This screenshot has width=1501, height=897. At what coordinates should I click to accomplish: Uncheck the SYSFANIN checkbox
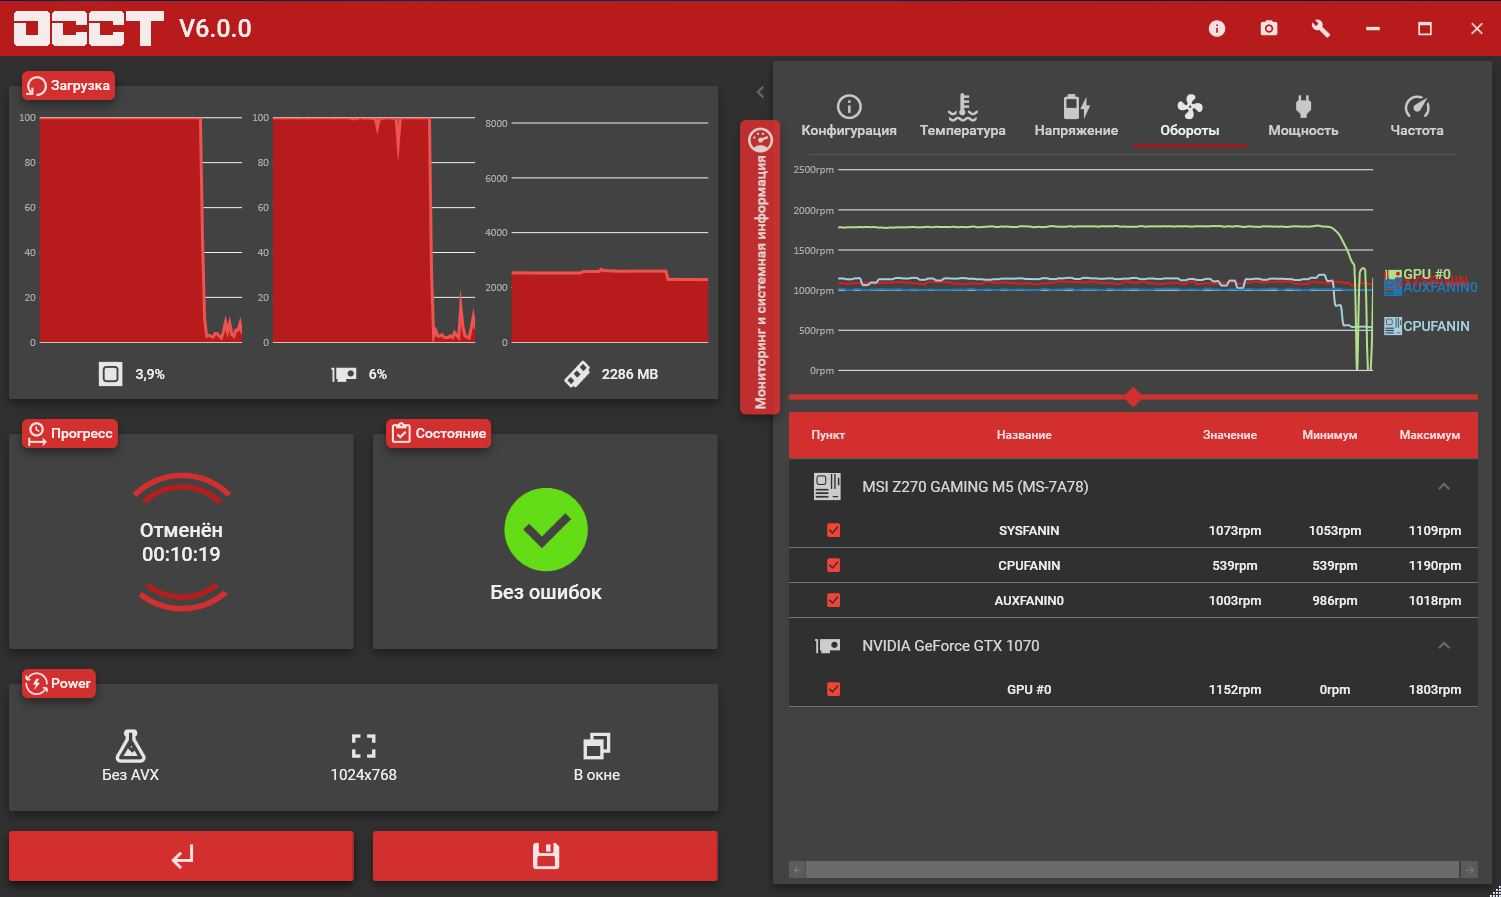pos(833,531)
